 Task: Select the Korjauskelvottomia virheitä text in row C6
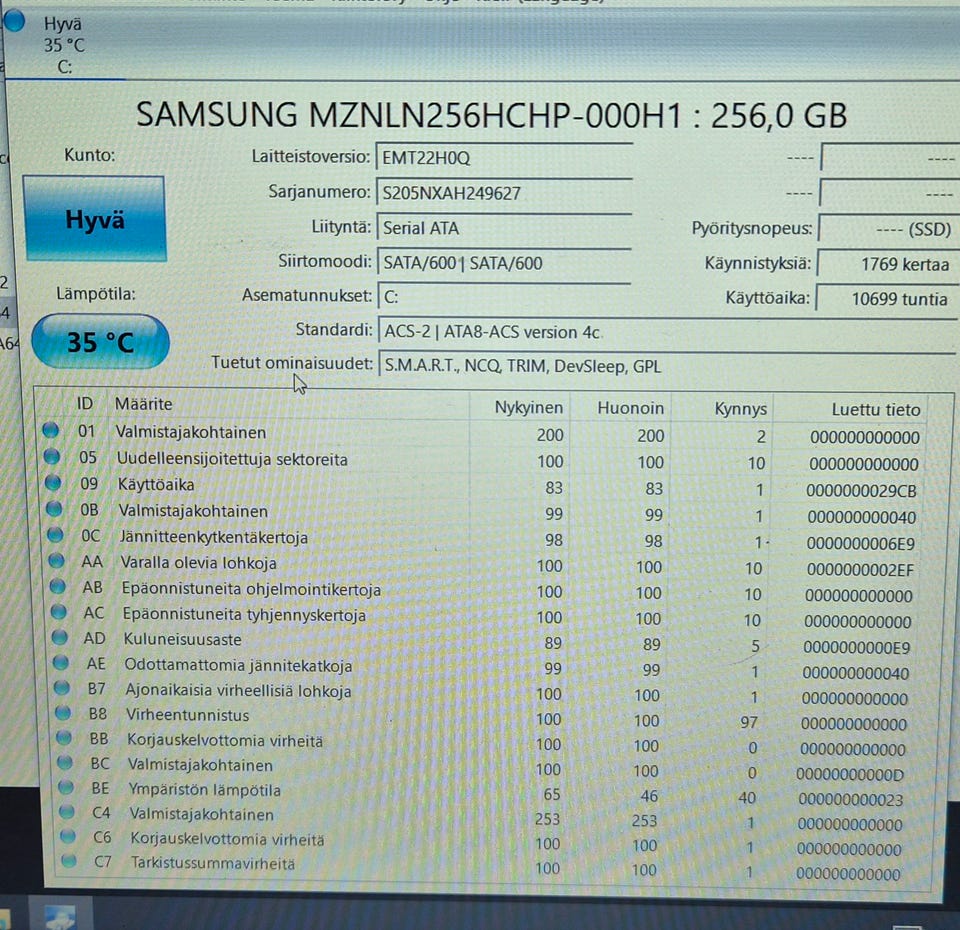click(x=227, y=839)
